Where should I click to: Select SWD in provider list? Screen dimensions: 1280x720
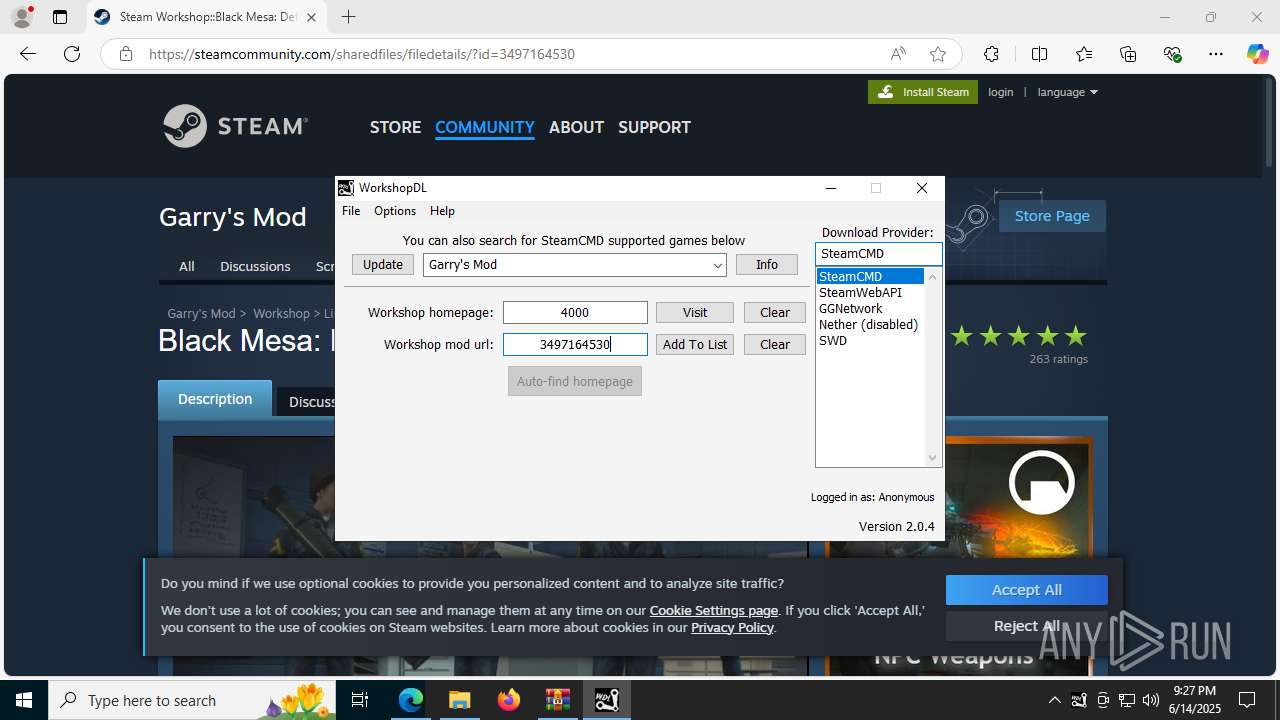870,341
